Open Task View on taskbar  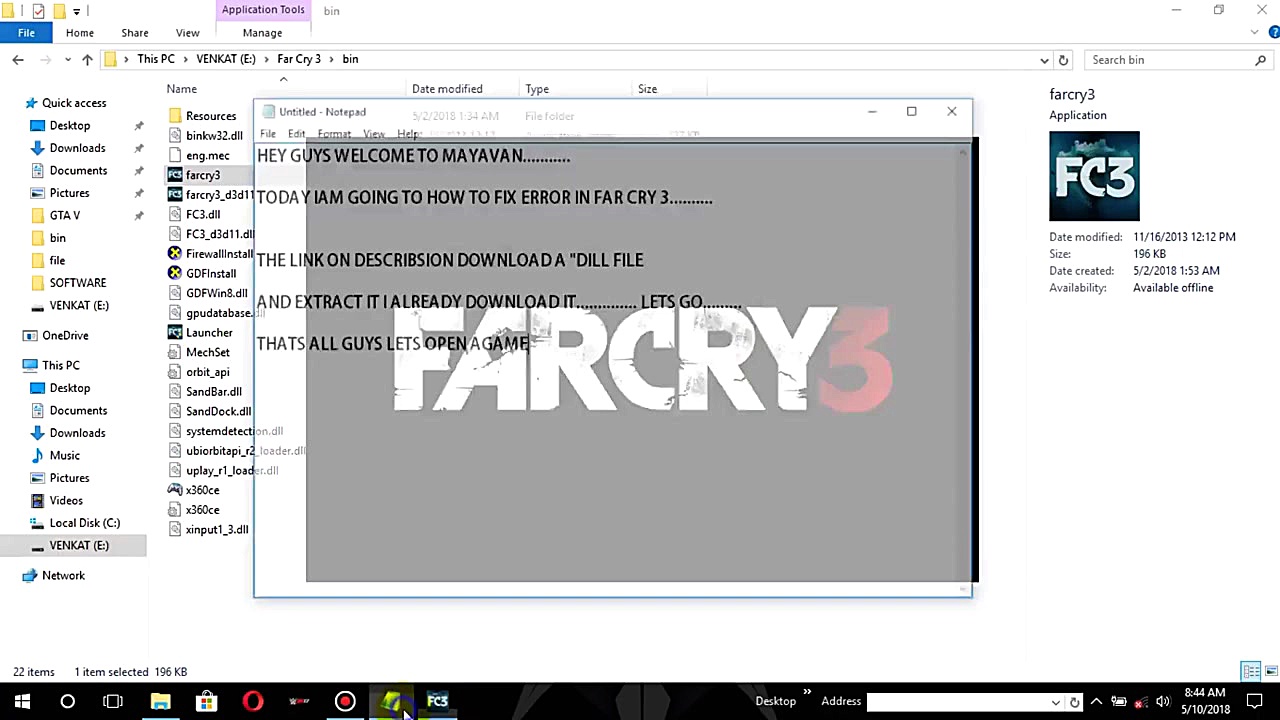(x=113, y=701)
